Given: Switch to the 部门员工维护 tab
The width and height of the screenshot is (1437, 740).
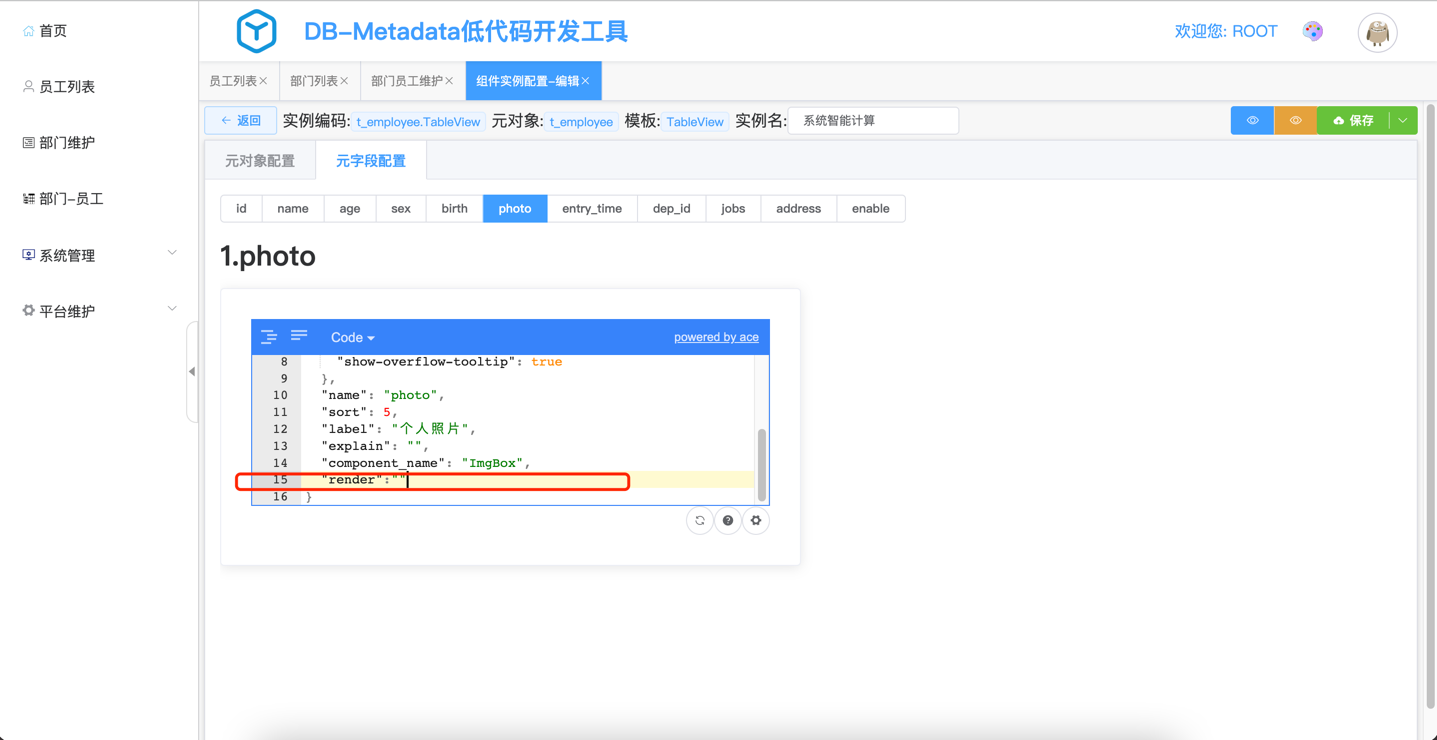Looking at the screenshot, I should (407, 81).
